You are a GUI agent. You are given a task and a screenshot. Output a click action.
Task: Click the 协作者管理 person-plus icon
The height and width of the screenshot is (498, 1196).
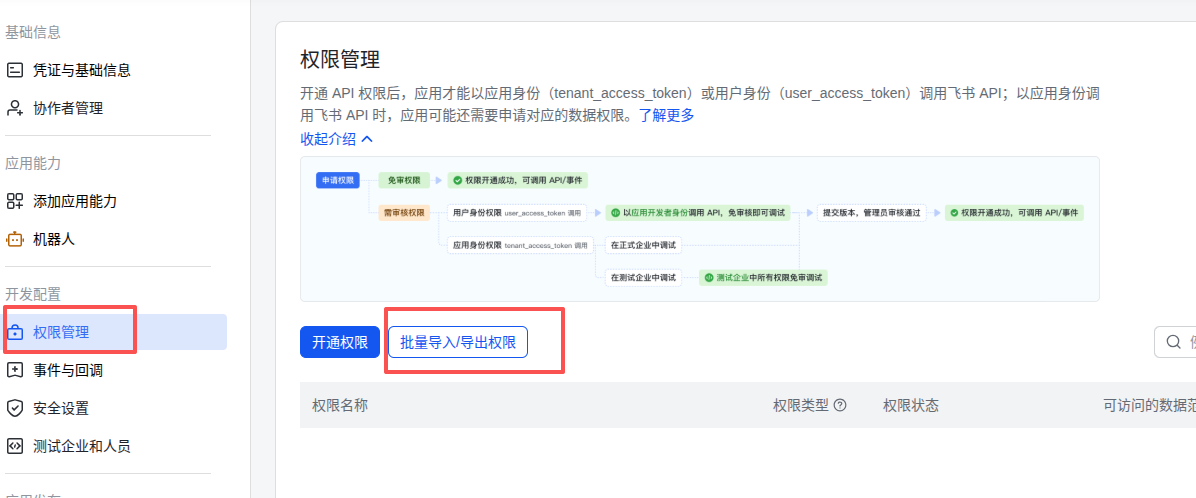[x=15, y=108]
